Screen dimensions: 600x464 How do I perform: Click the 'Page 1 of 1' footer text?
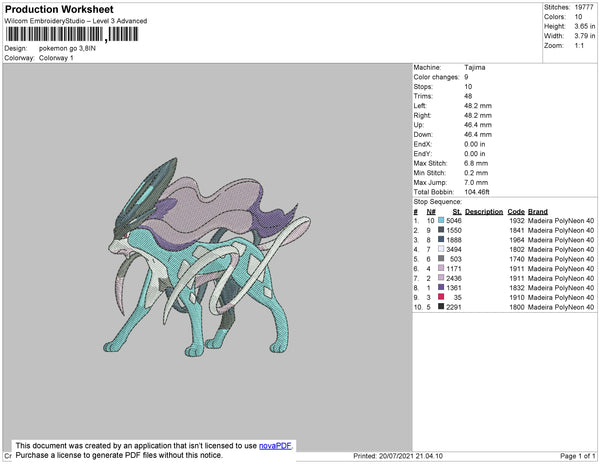pos(578,456)
